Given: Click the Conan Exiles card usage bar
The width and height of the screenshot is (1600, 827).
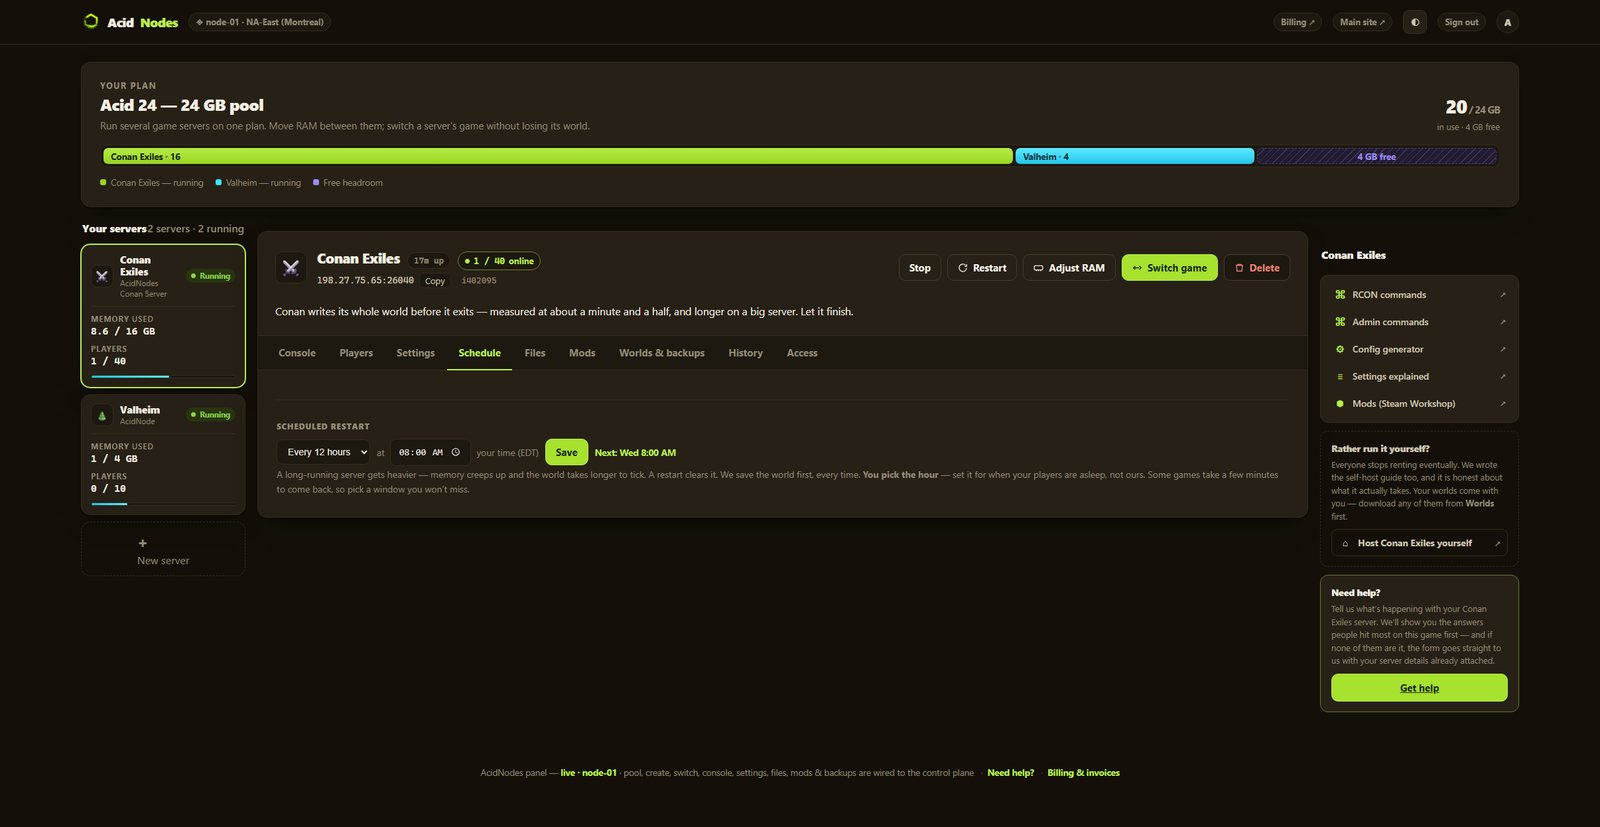Looking at the screenshot, I should point(163,376).
